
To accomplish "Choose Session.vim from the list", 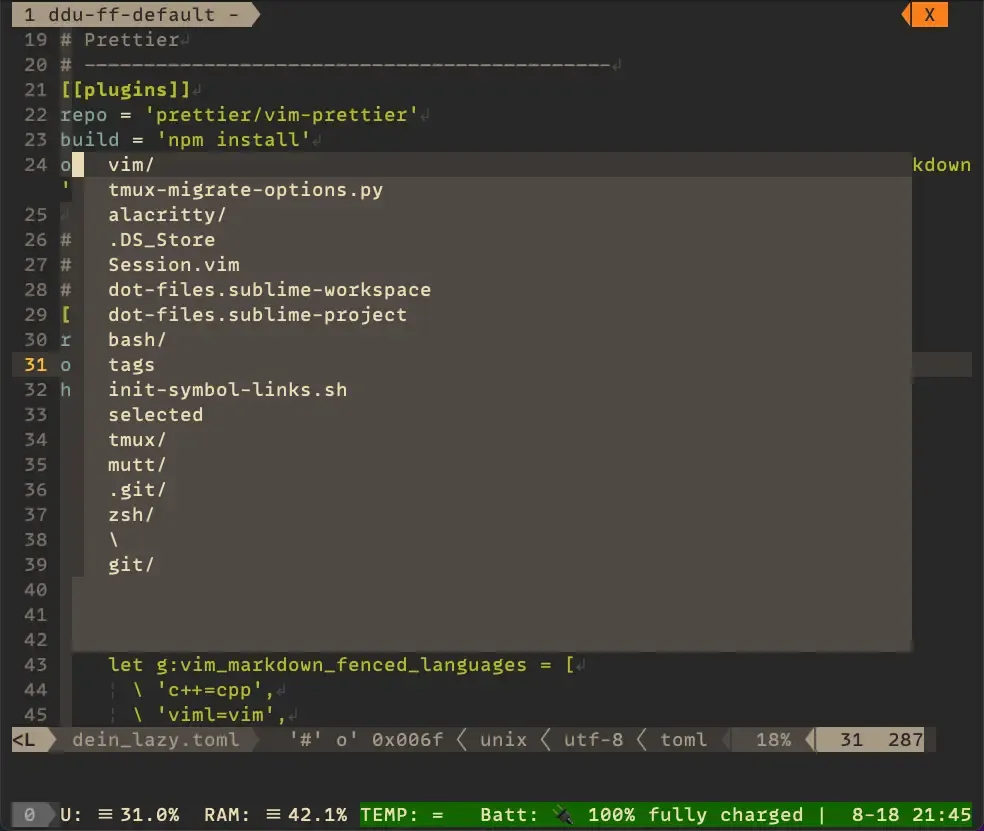I will coord(173,265).
